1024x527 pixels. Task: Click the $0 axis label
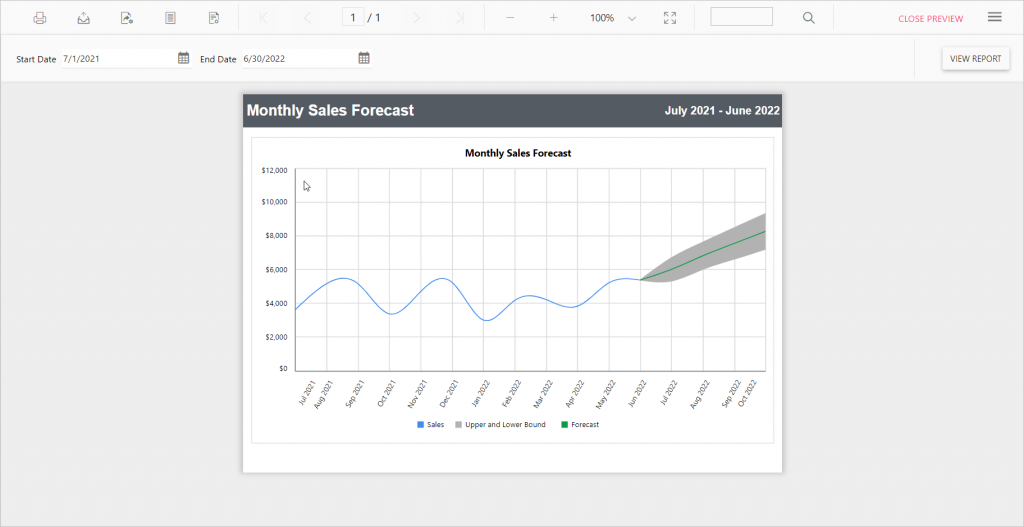coord(283,368)
